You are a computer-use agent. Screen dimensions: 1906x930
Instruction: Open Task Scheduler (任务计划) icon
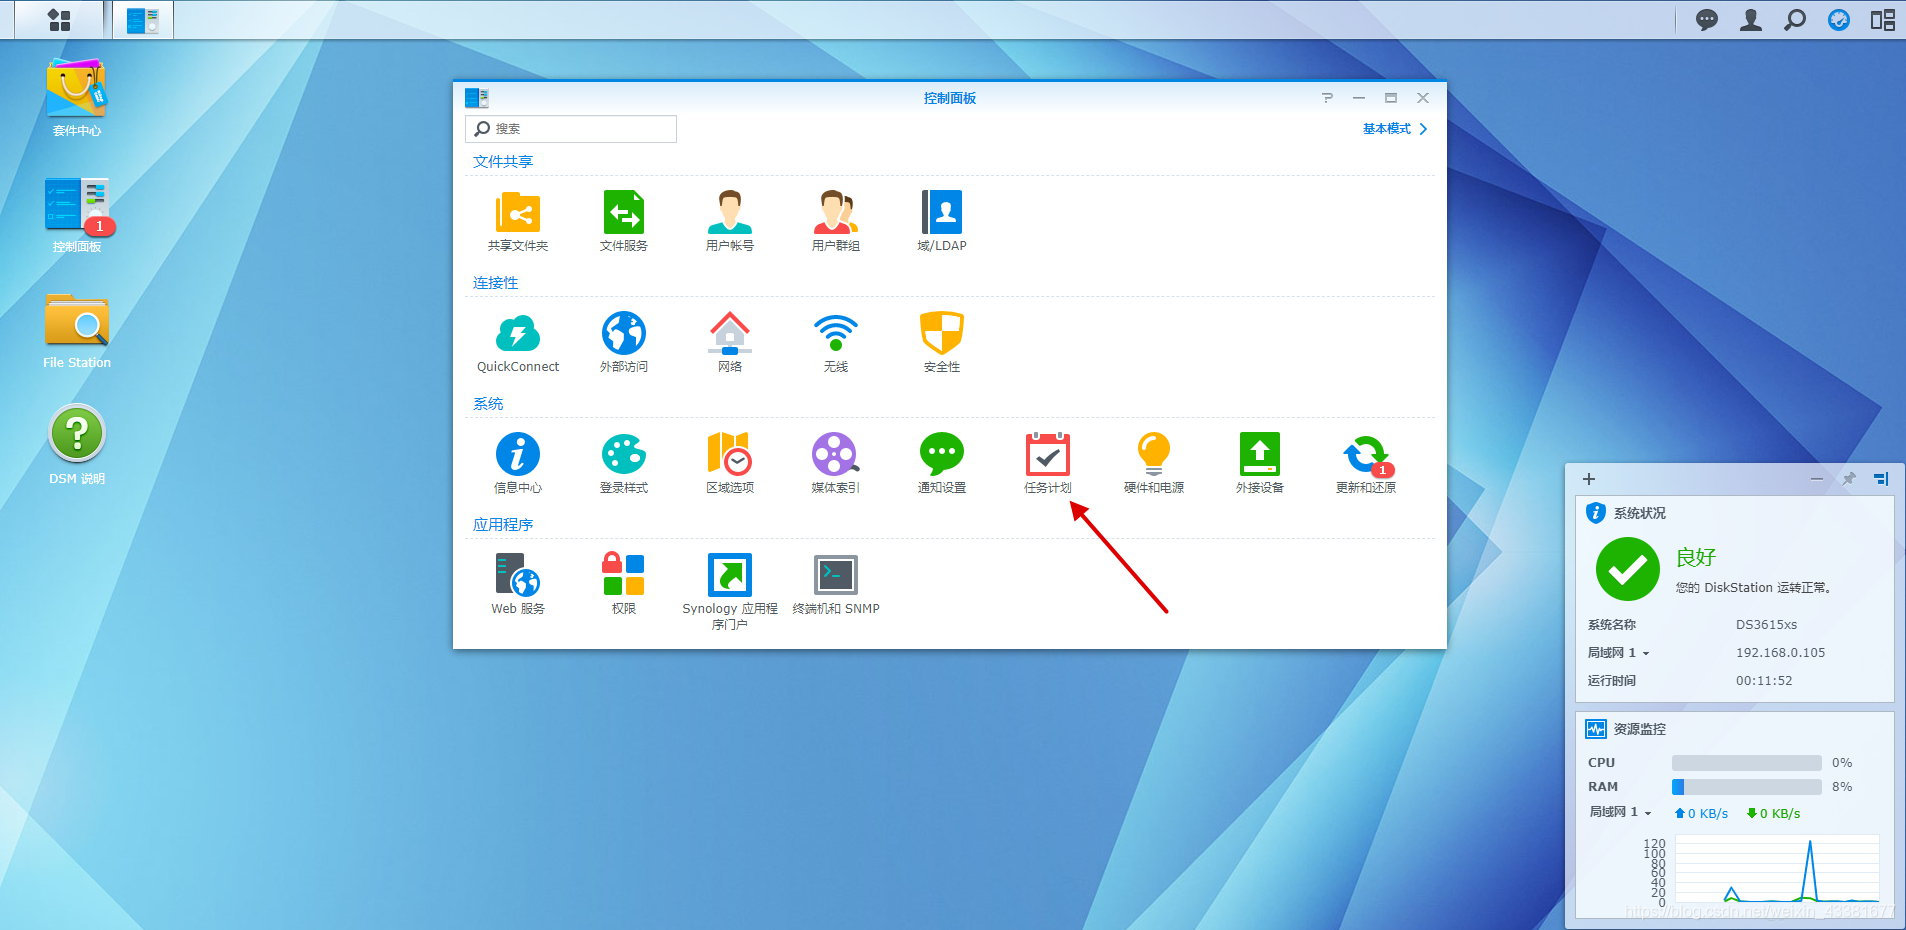tap(1048, 455)
